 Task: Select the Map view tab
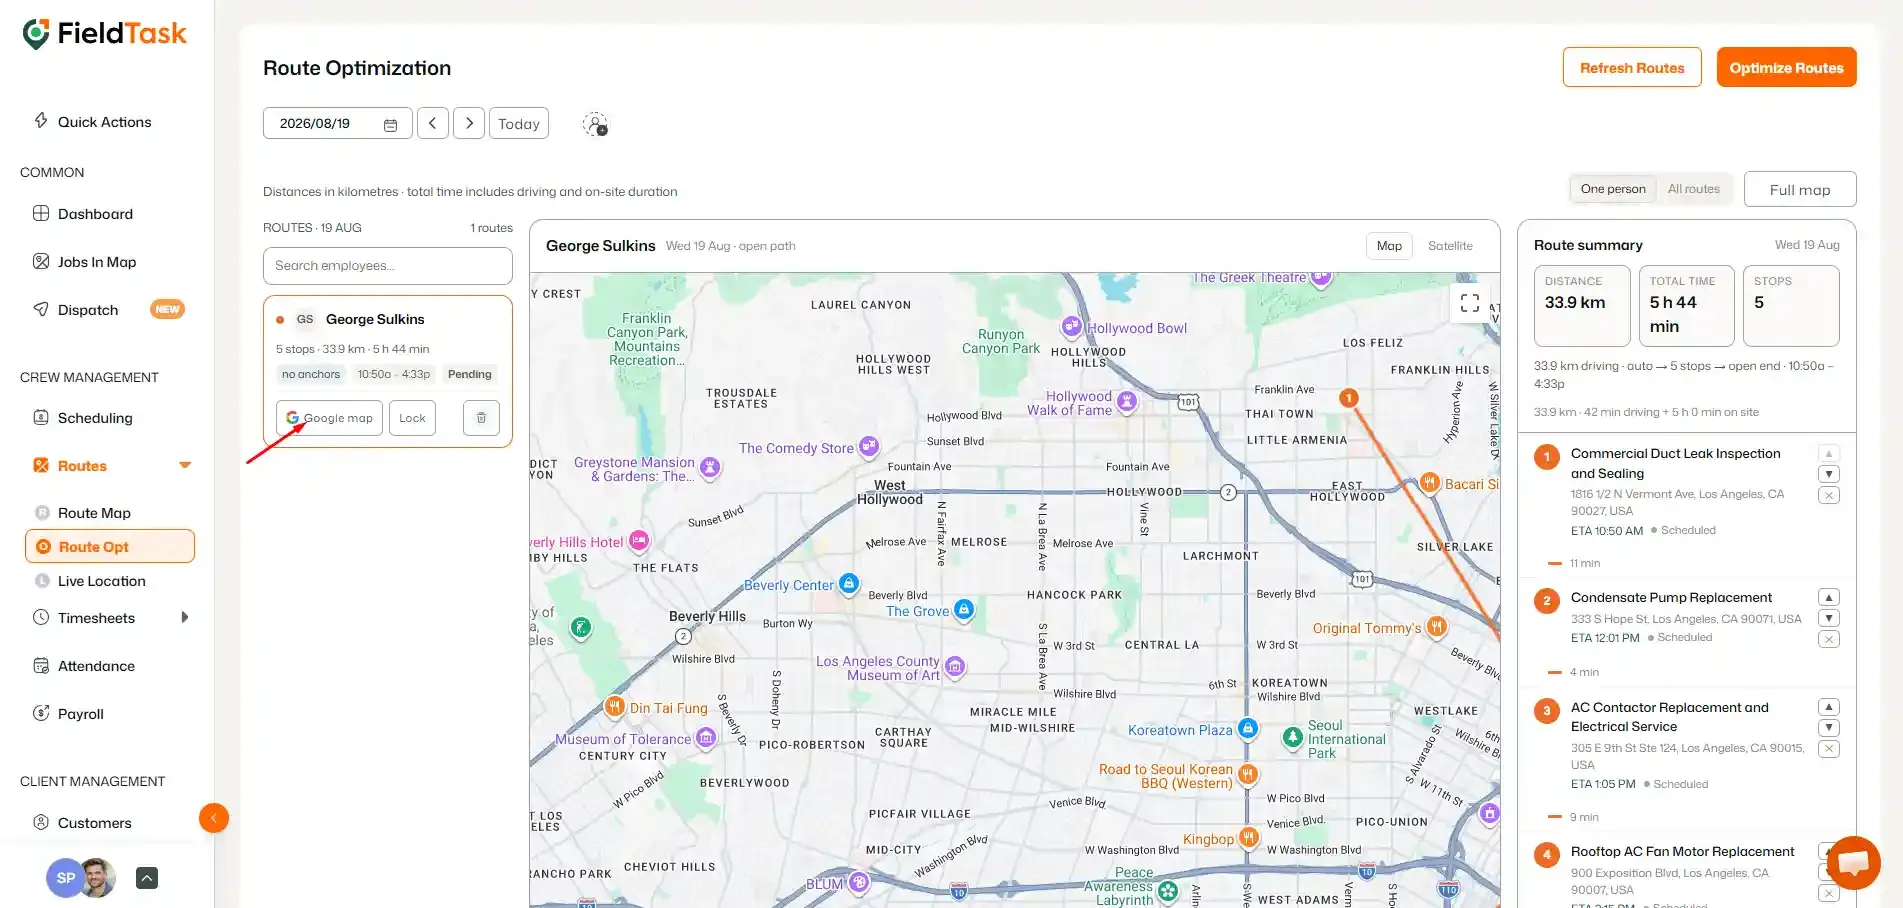point(1389,246)
